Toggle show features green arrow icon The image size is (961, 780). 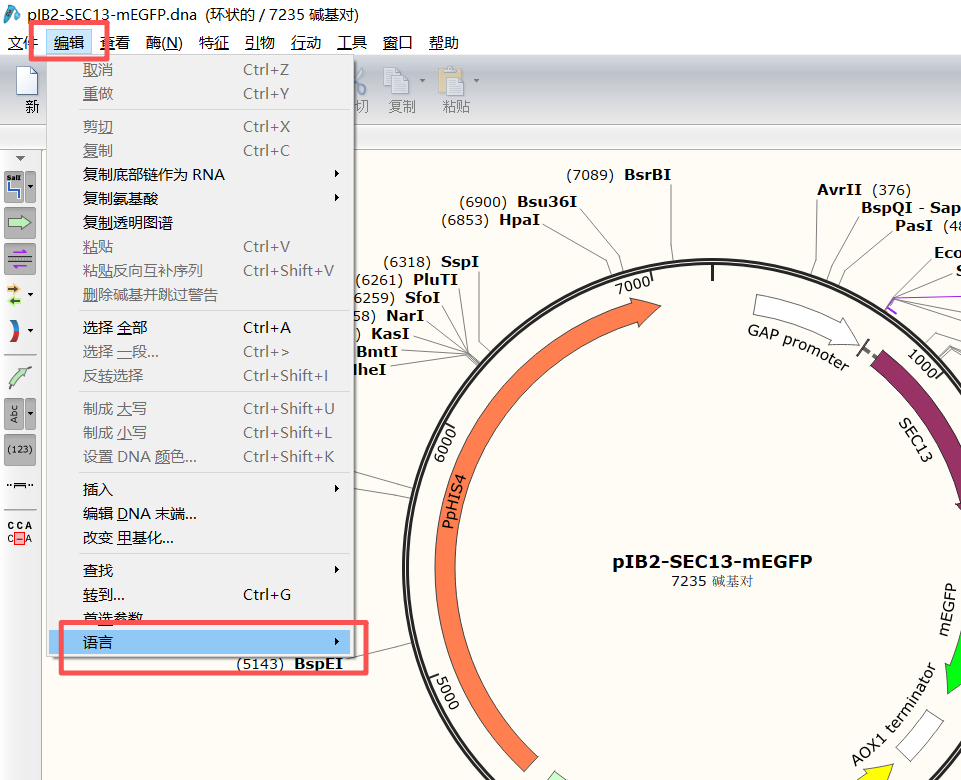(20, 223)
